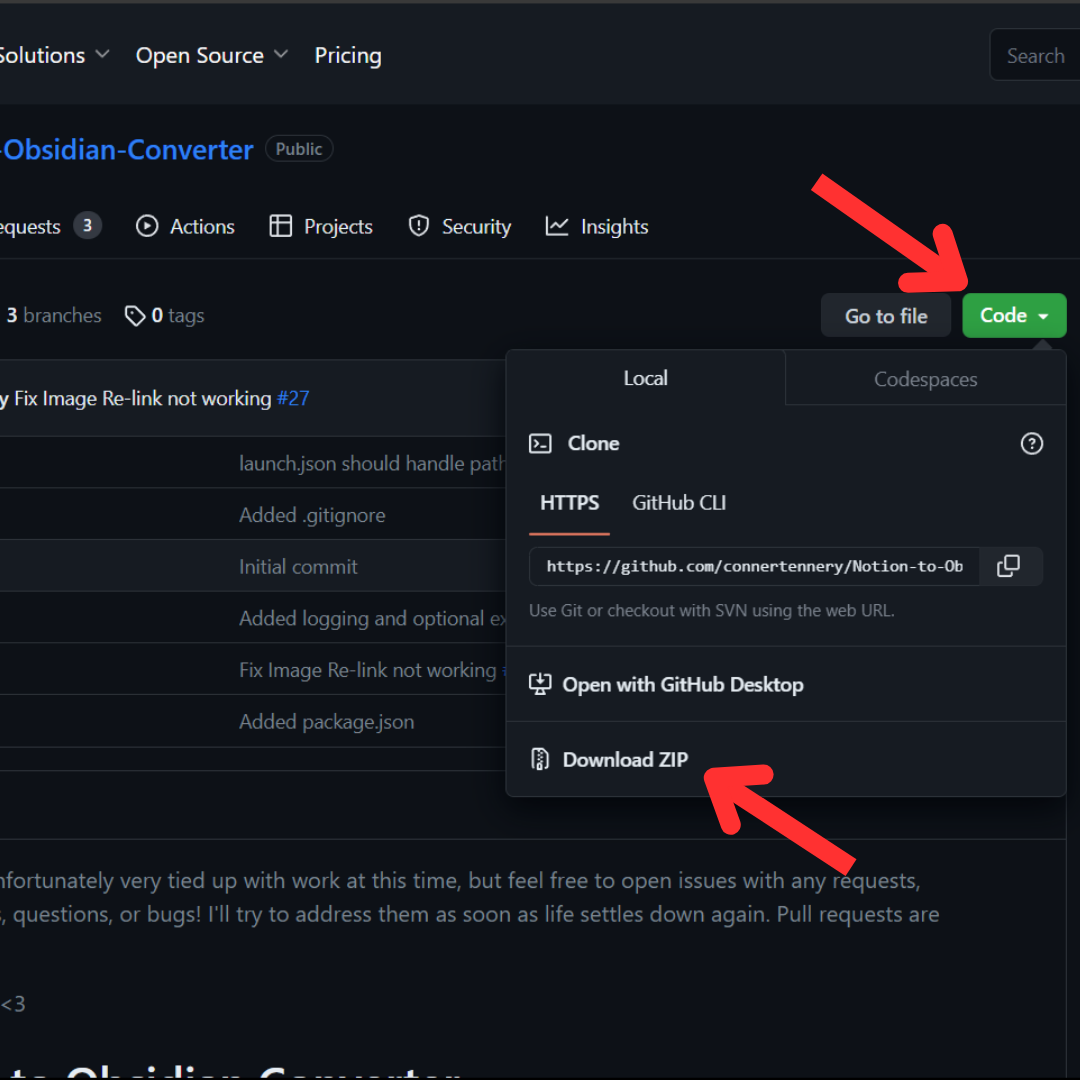
Task: Click the Projects table icon
Action: point(280,226)
